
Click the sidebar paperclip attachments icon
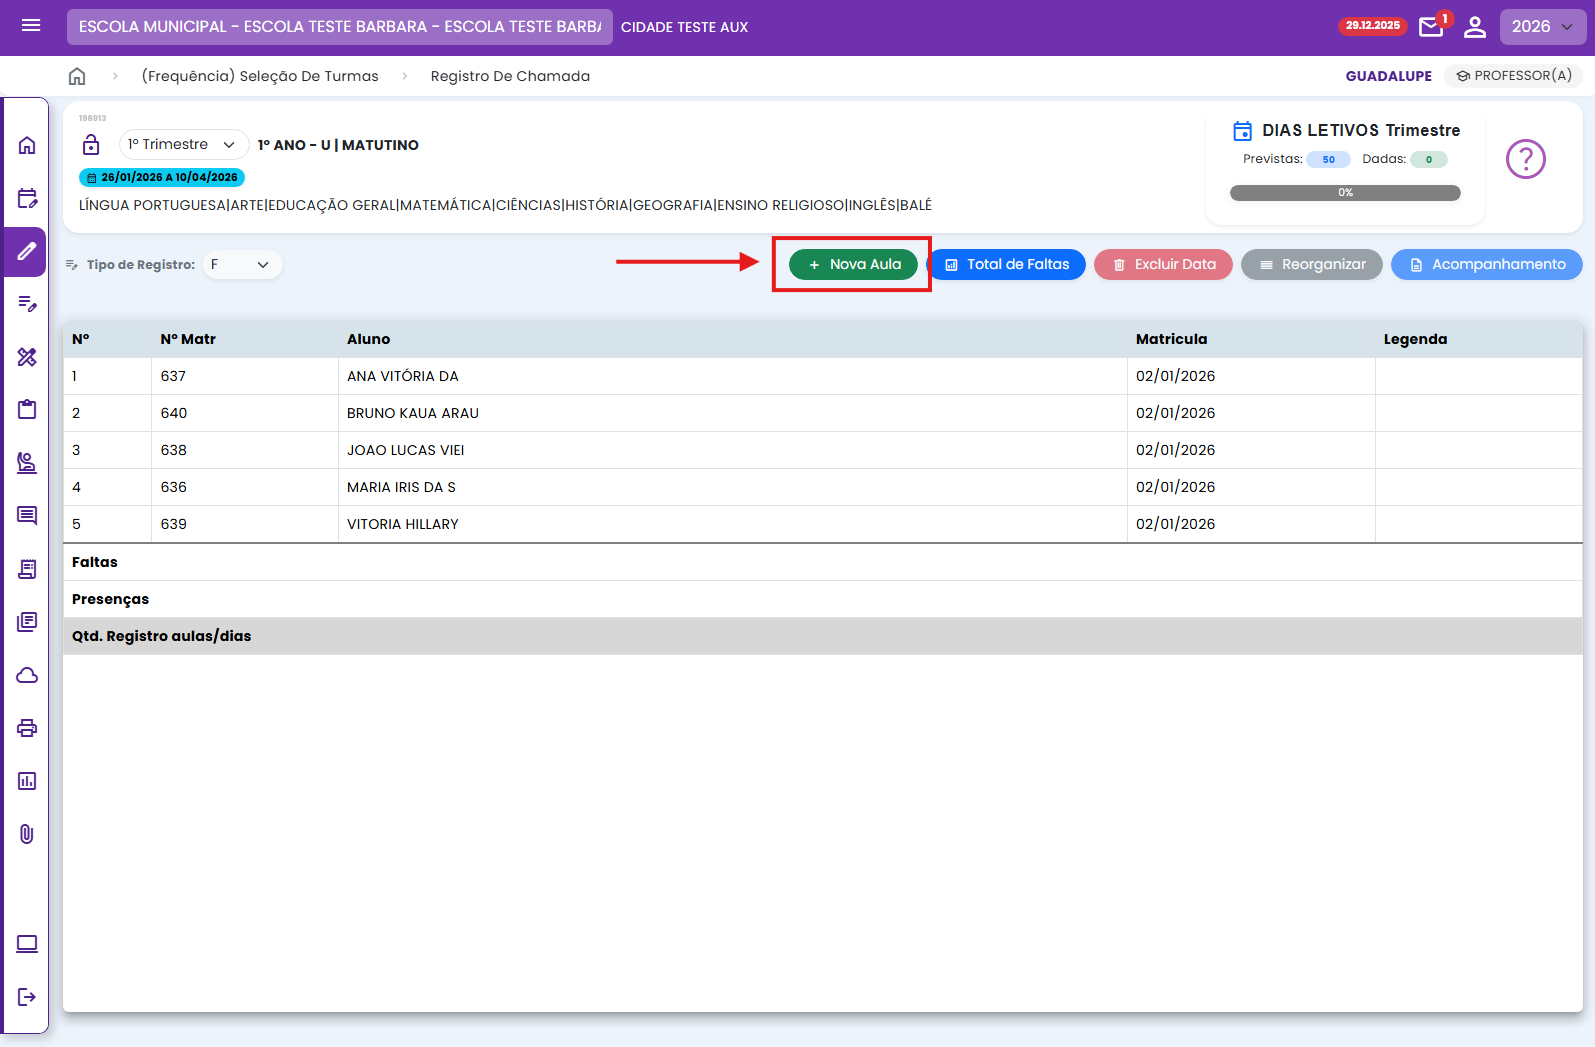pyautogui.click(x=27, y=834)
